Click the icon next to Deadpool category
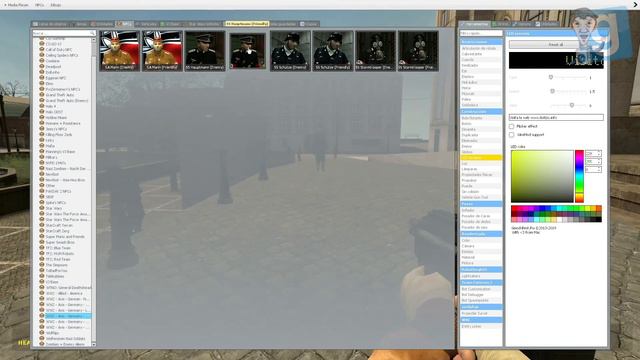Viewport: 640px width, 360px height. tap(42, 66)
